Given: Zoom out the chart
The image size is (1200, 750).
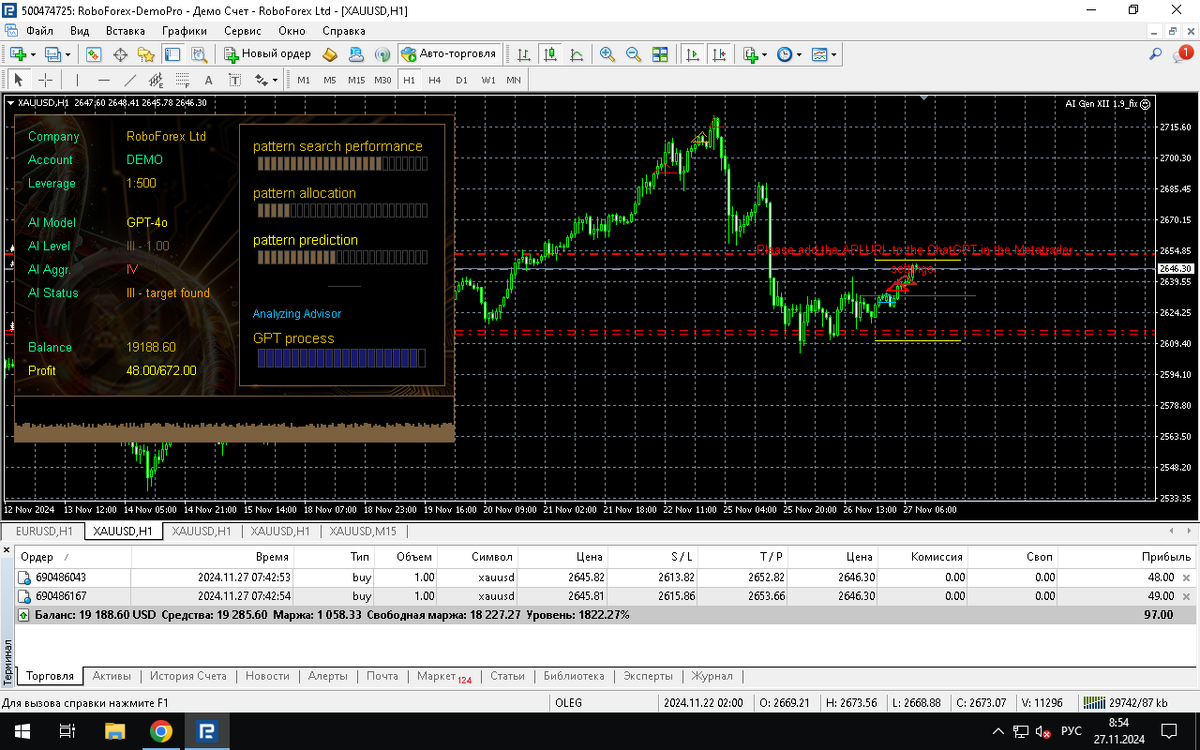Looking at the screenshot, I should pos(634,54).
